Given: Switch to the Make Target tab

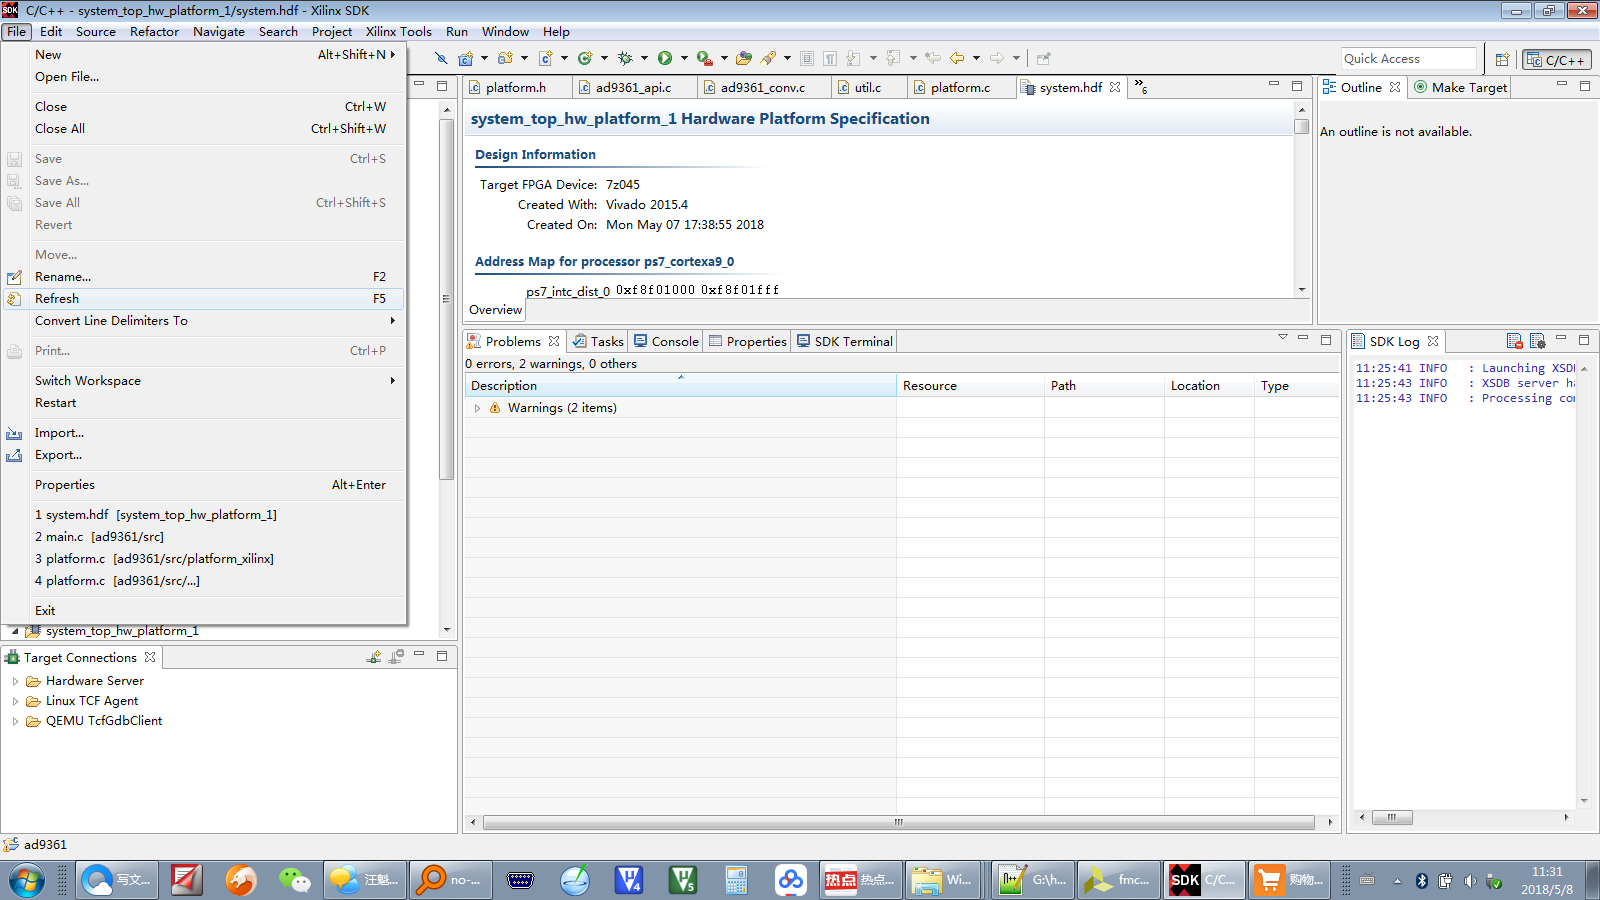Looking at the screenshot, I should pyautogui.click(x=1460, y=87).
